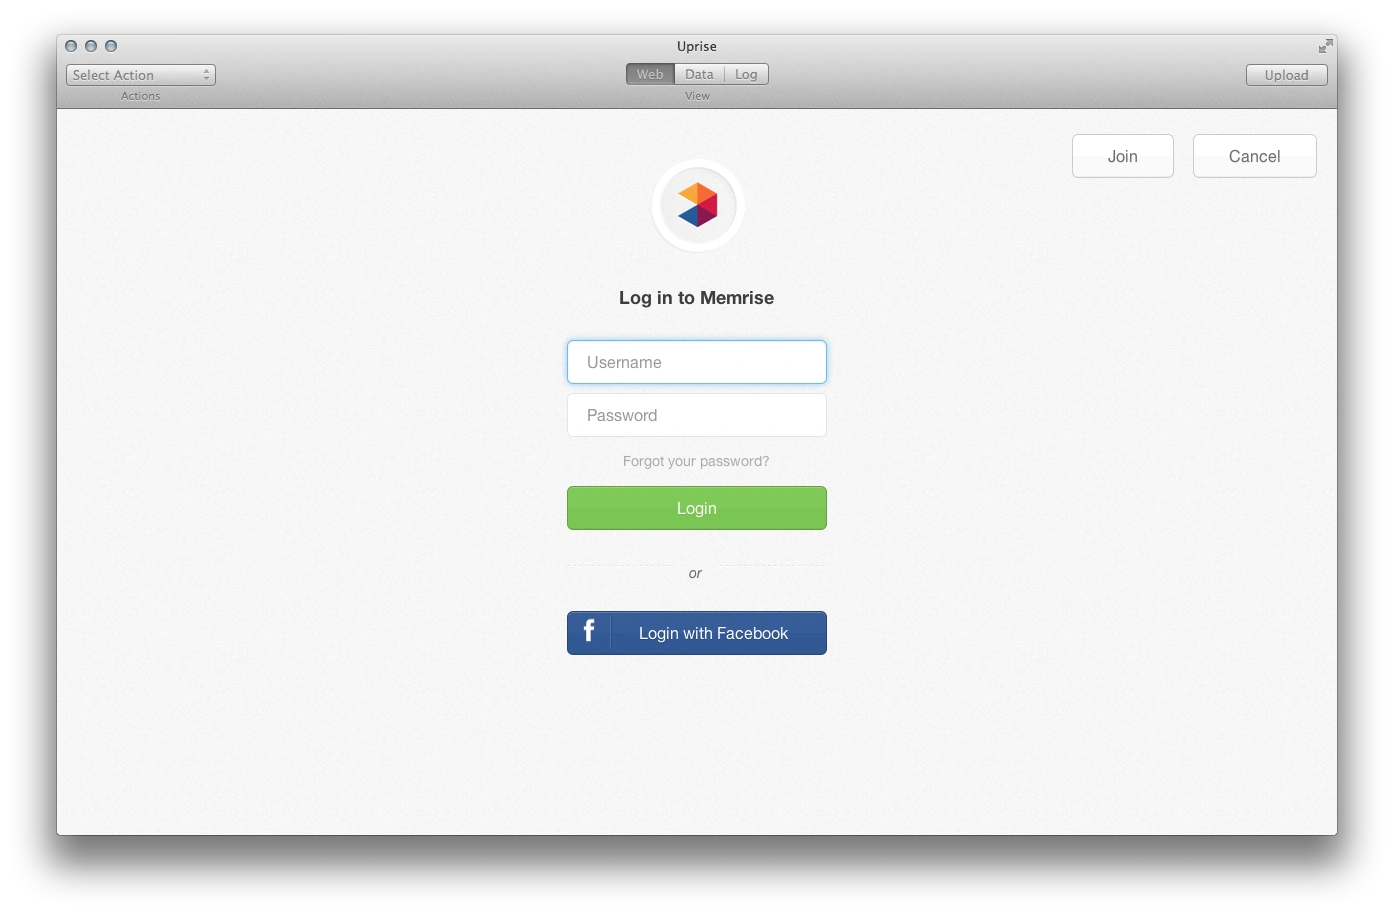The image size is (1394, 914).
Task: Open the Forgot your password link
Action: click(696, 461)
